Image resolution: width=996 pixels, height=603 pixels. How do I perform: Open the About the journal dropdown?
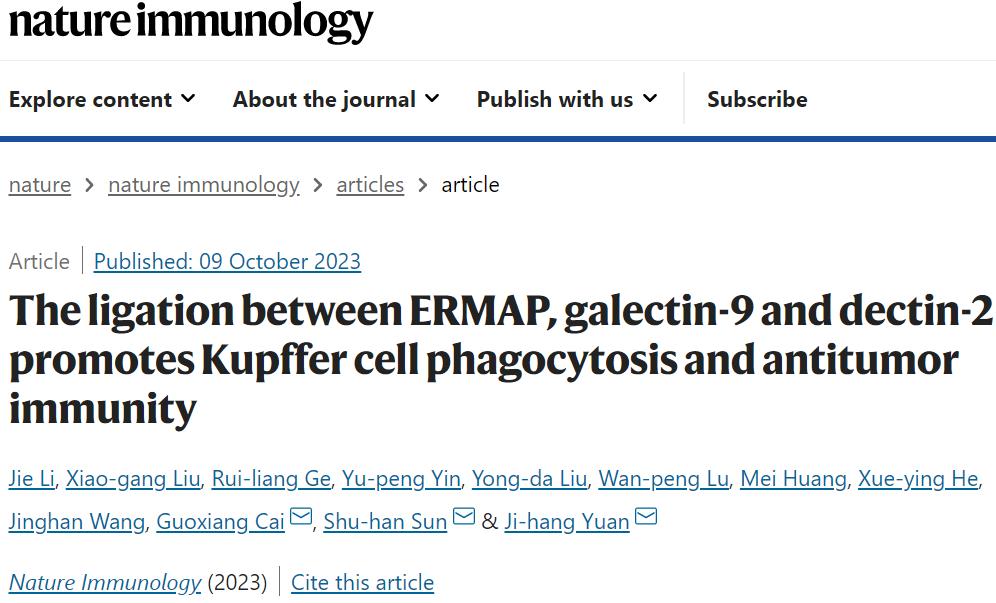(336, 99)
